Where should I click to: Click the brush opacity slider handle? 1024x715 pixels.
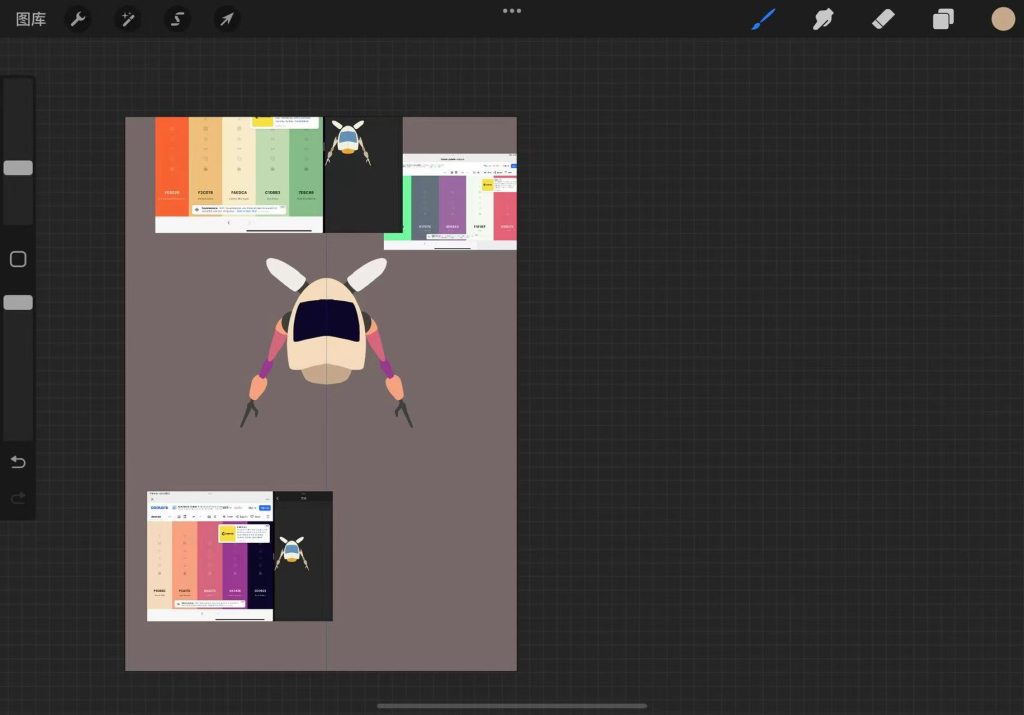click(x=18, y=302)
